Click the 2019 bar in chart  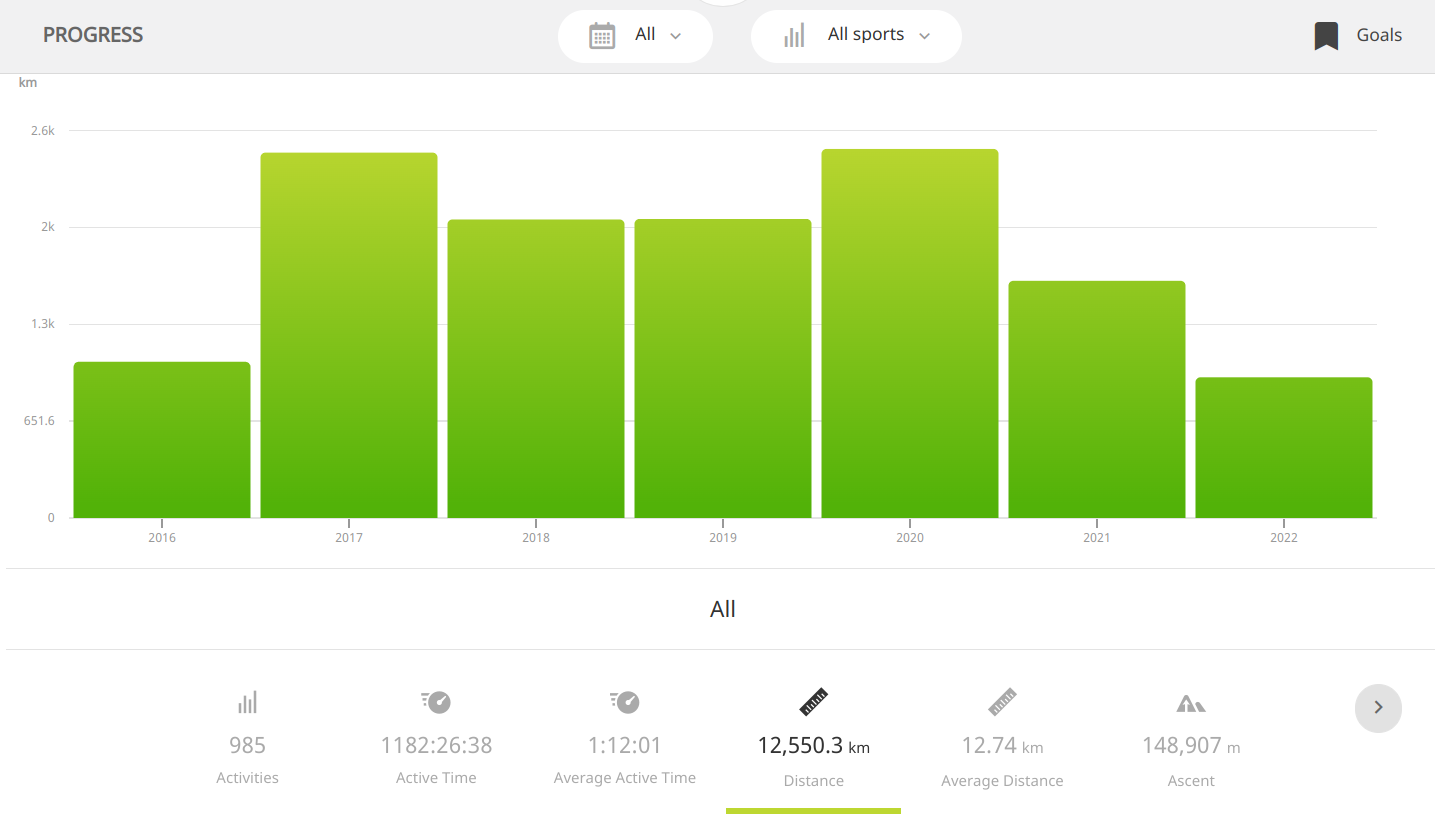tap(723, 369)
